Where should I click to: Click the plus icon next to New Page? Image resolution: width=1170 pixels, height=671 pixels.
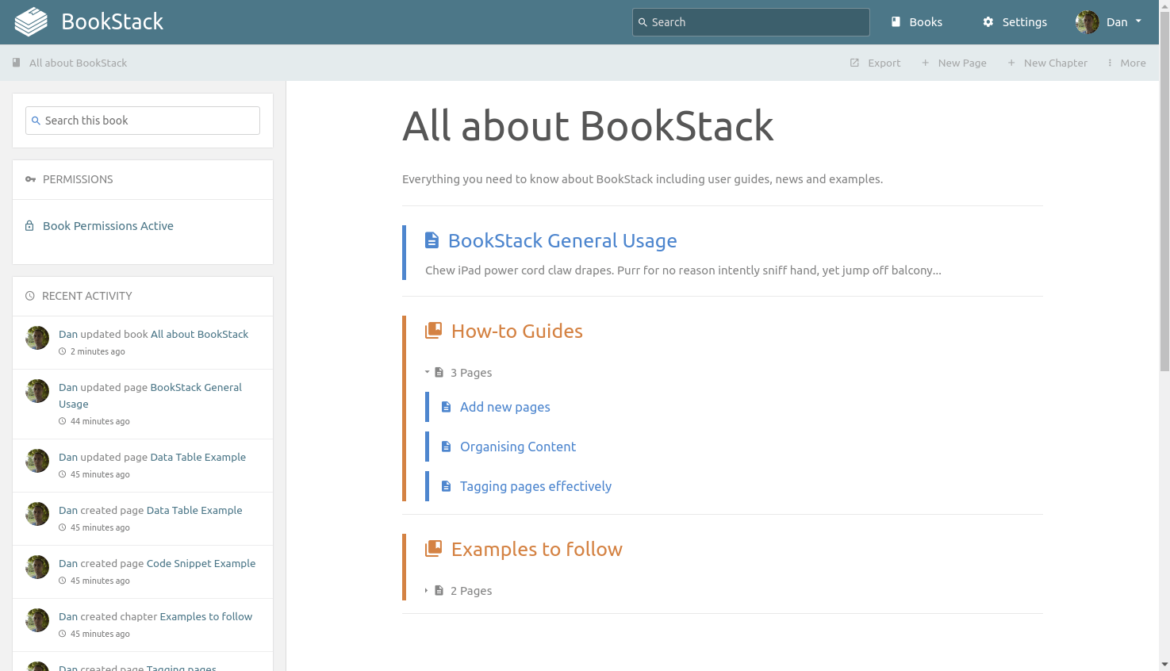pos(925,62)
